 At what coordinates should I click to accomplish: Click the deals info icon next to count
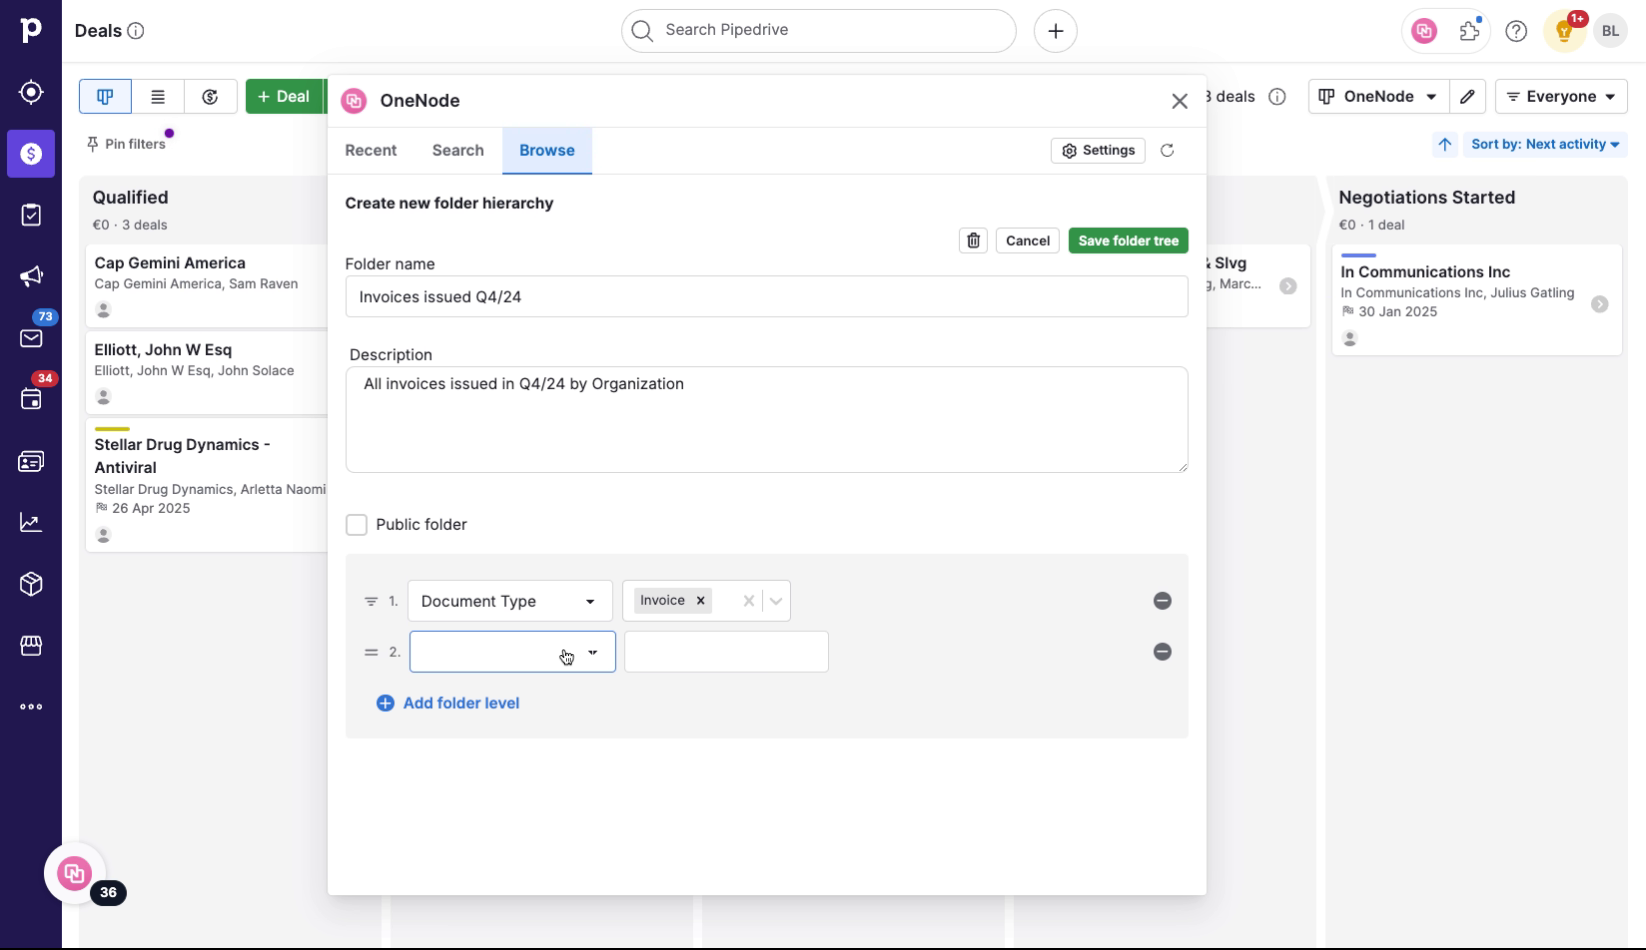point(1277,97)
